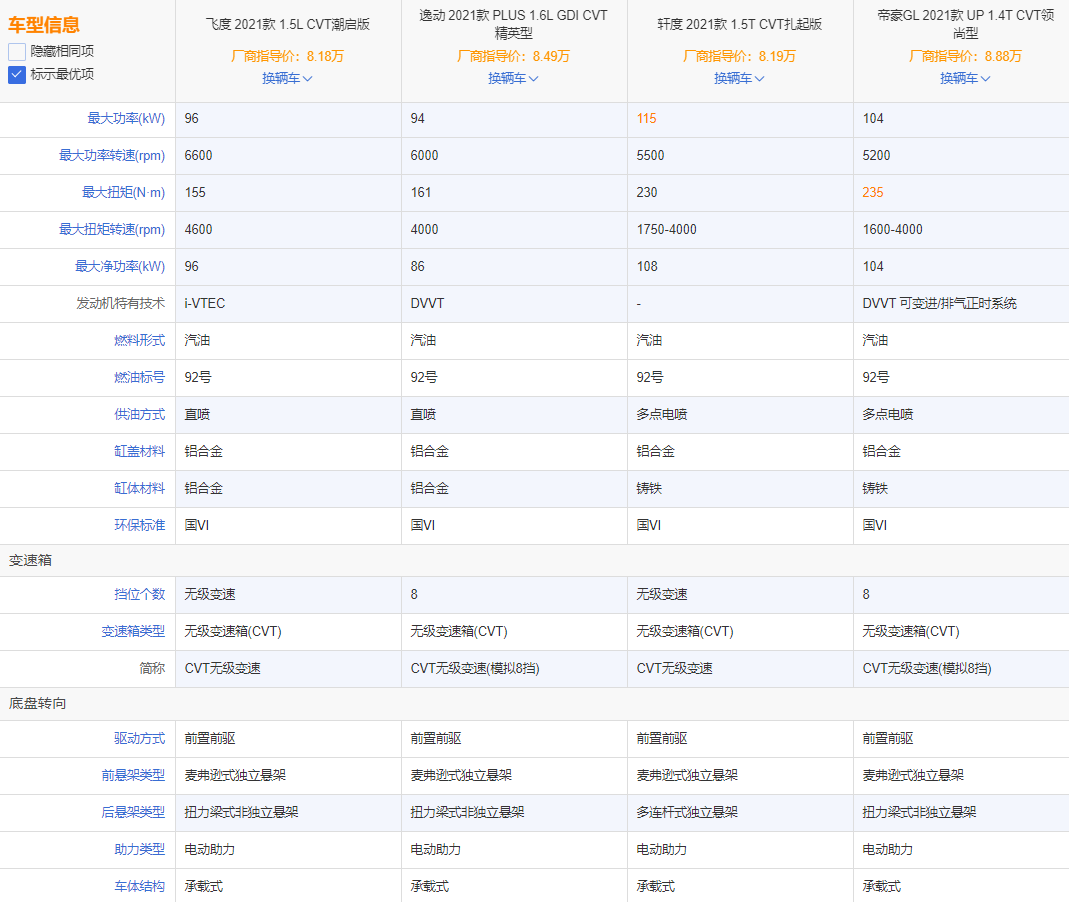The image size is (1069, 902).
Task: Uncheck the 标示最优项 checkbox
Action: click(17, 74)
